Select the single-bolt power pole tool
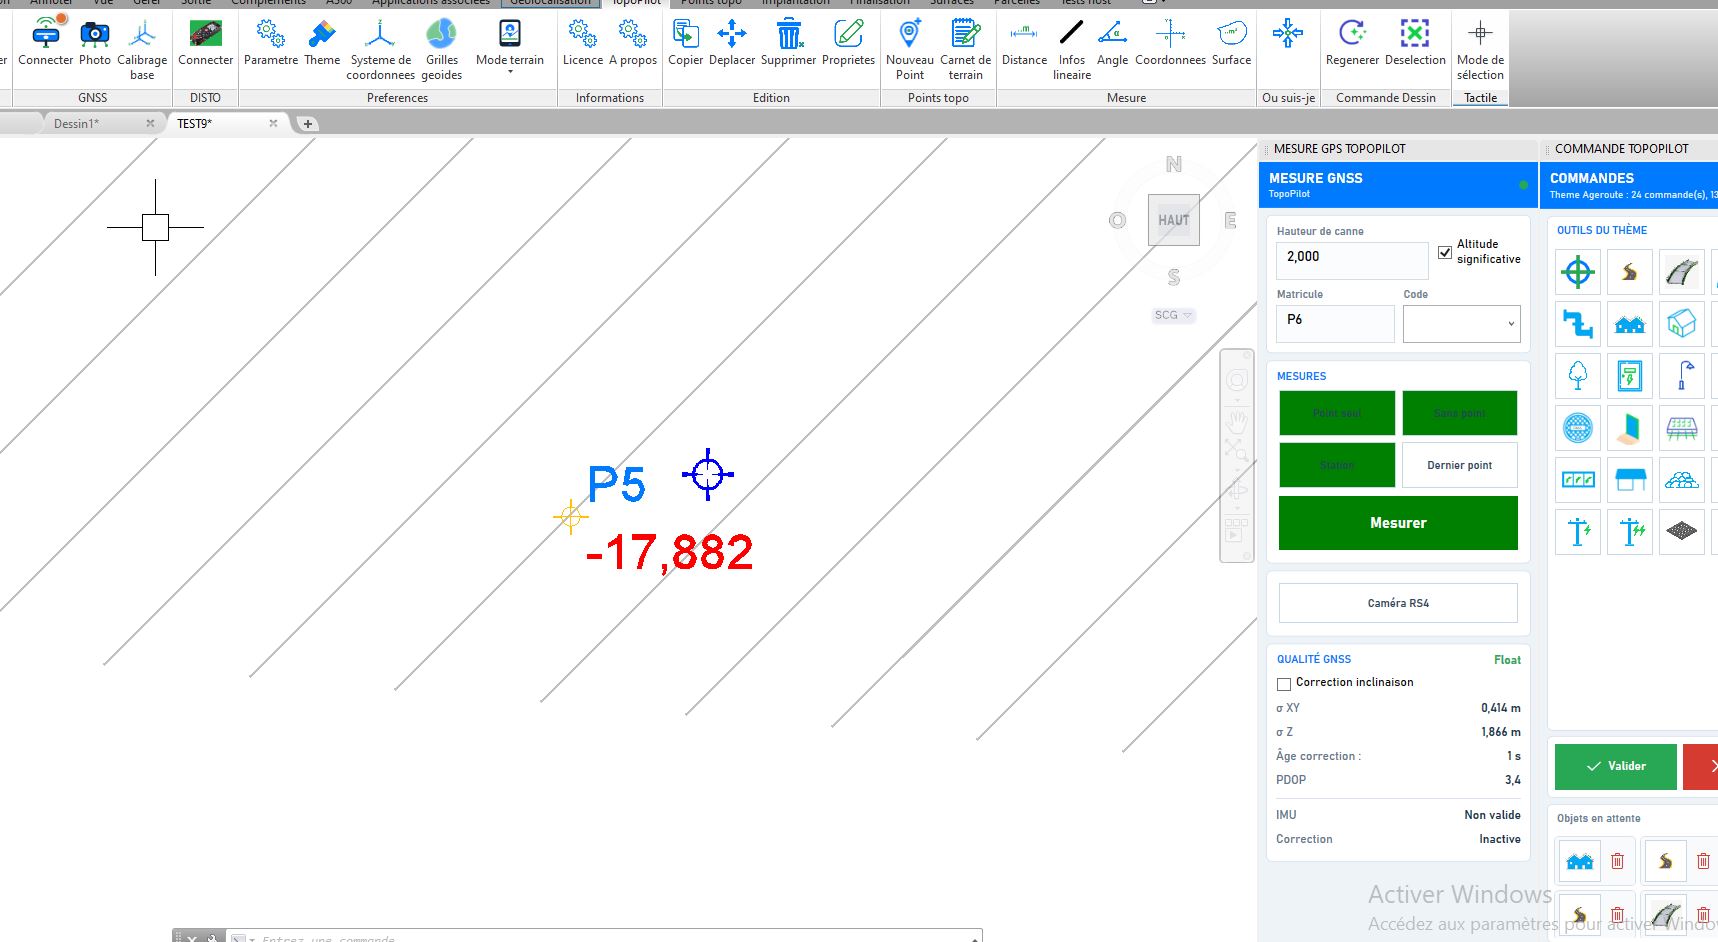 [x=1578, y=532]
